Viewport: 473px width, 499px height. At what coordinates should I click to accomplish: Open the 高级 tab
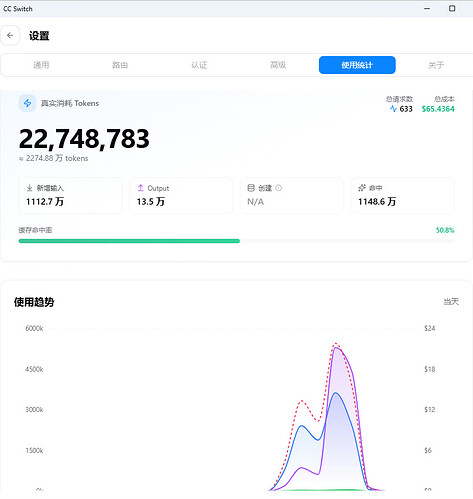click(x=278, y=65)
